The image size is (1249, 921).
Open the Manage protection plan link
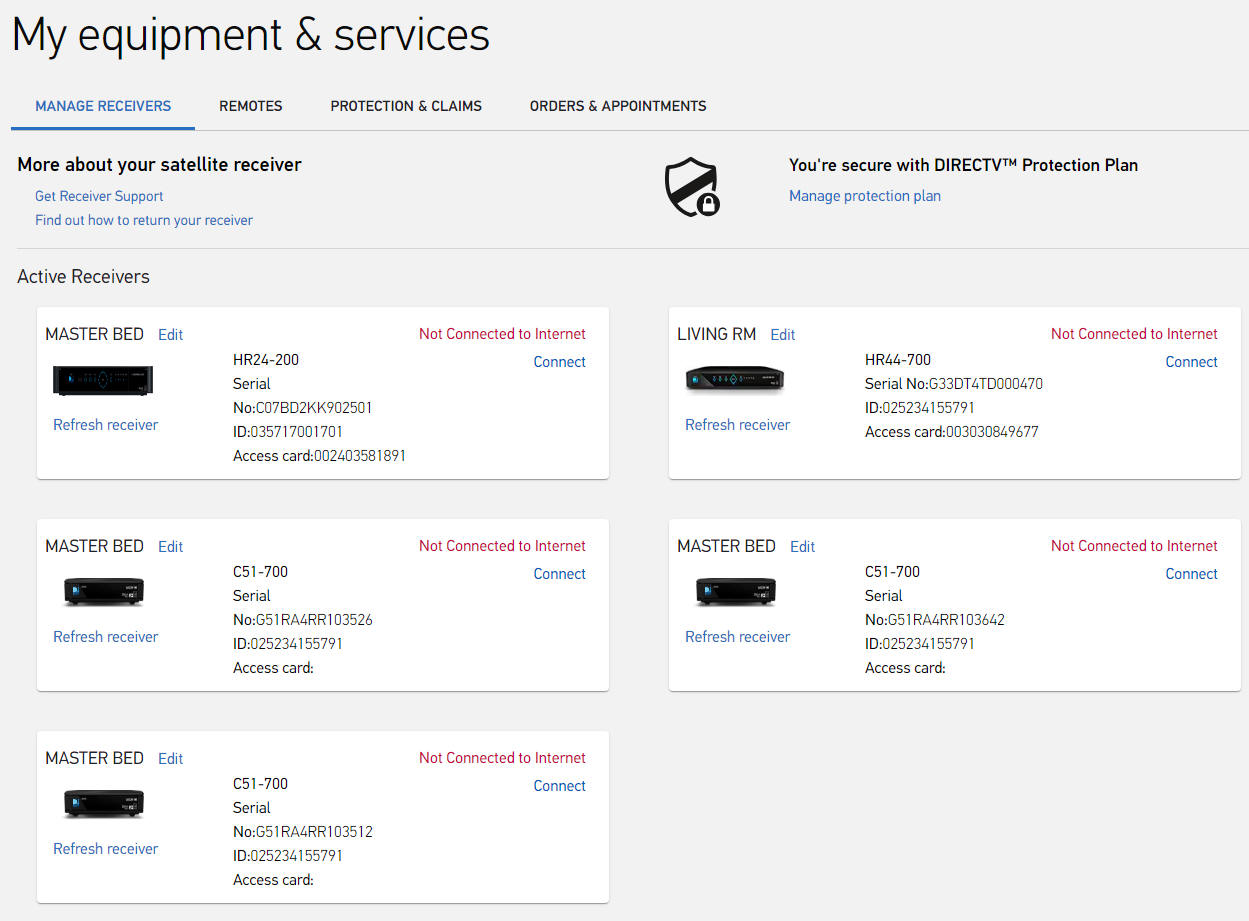click(865, 196)
